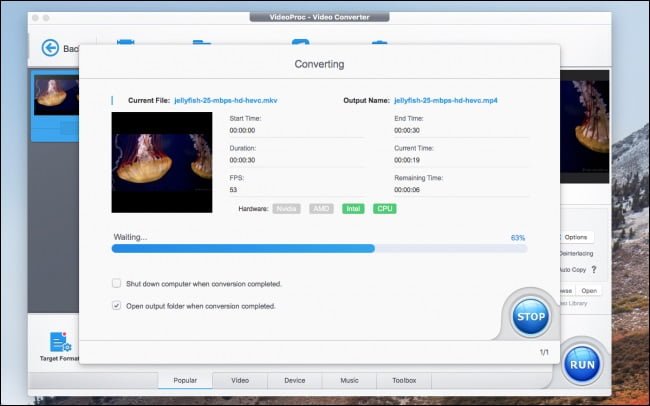
Task: Click the Open button for output folder
Action: pyautogui.click(x=590, y=291)
